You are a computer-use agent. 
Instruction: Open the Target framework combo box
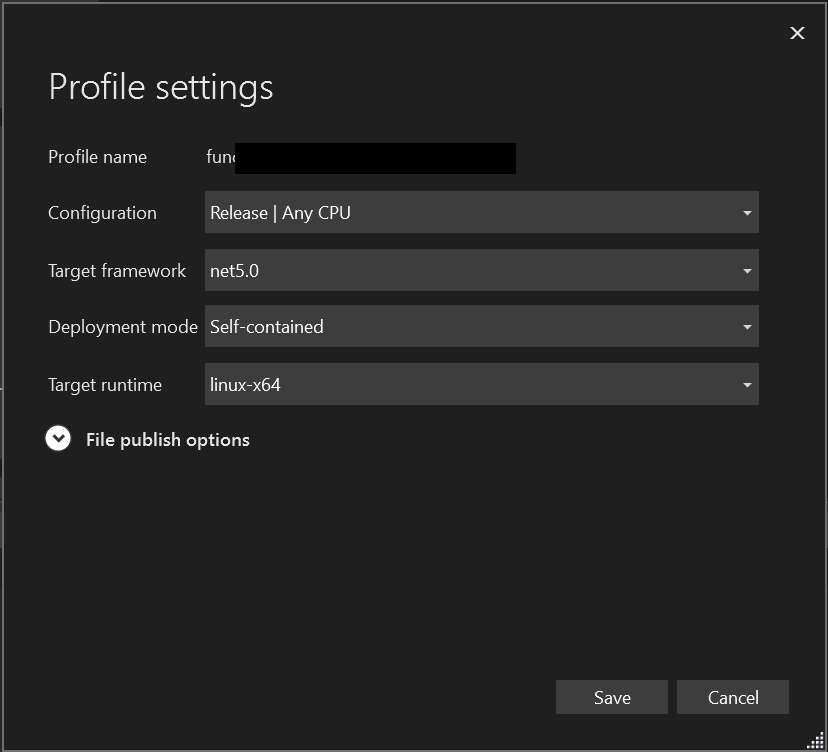[480, 270]
